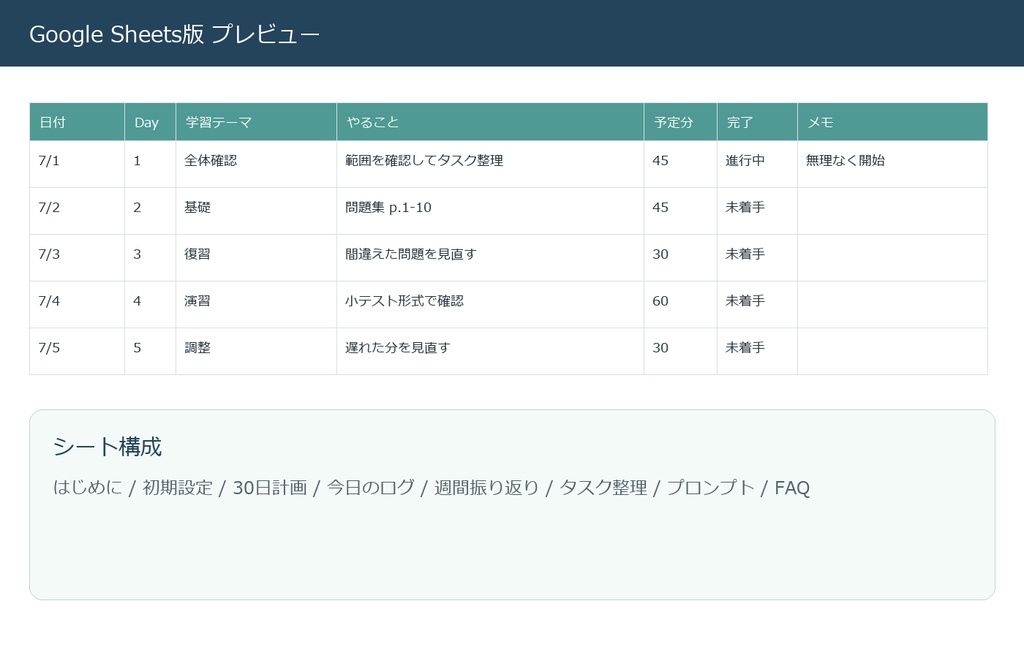1024x658 pixels.
Task: Click the '演習' theme cell
Action: coord(256,305)
